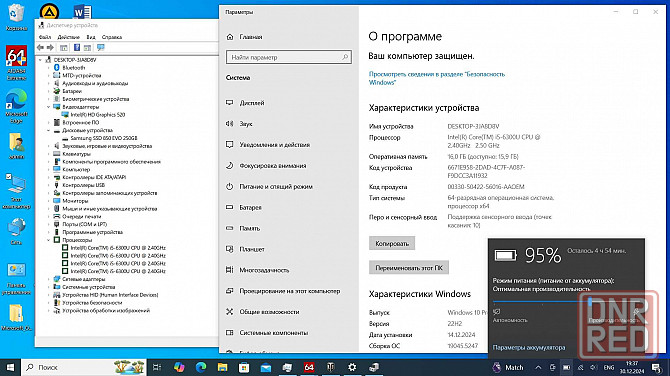Click Back arrow in Device Manager toolbar
This screenshot has height=376, width=670.
click(41, 47)
